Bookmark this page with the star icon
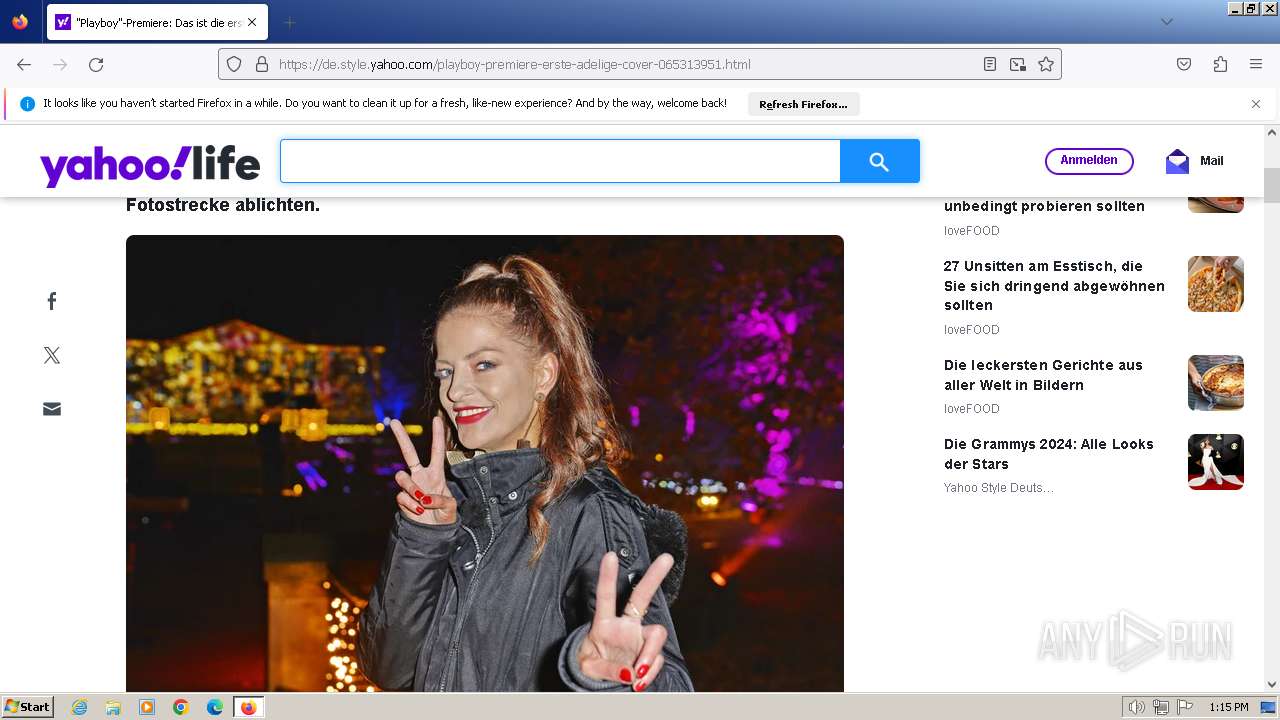This screenshot has width=1280, height=720. tap(1046, 64)
